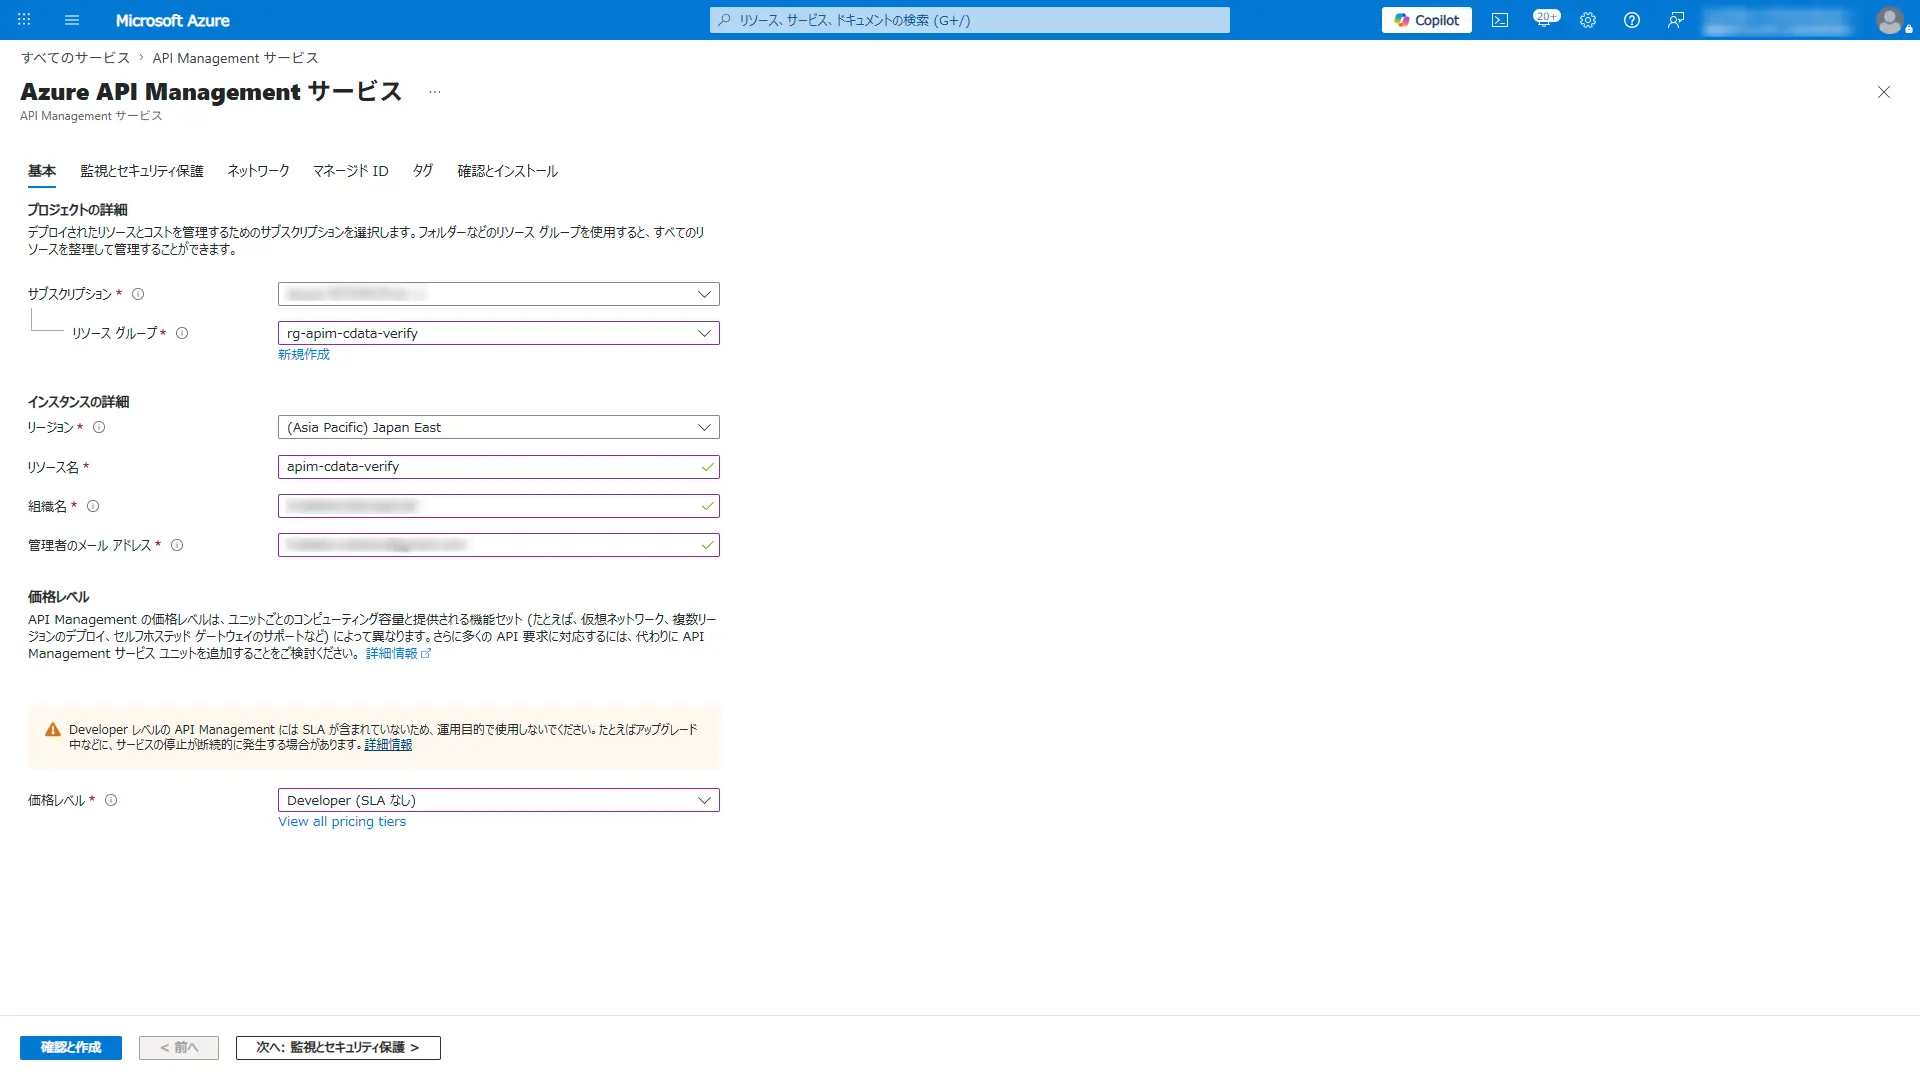
Task: Close the API Management creation blade
Action: 1883,92
